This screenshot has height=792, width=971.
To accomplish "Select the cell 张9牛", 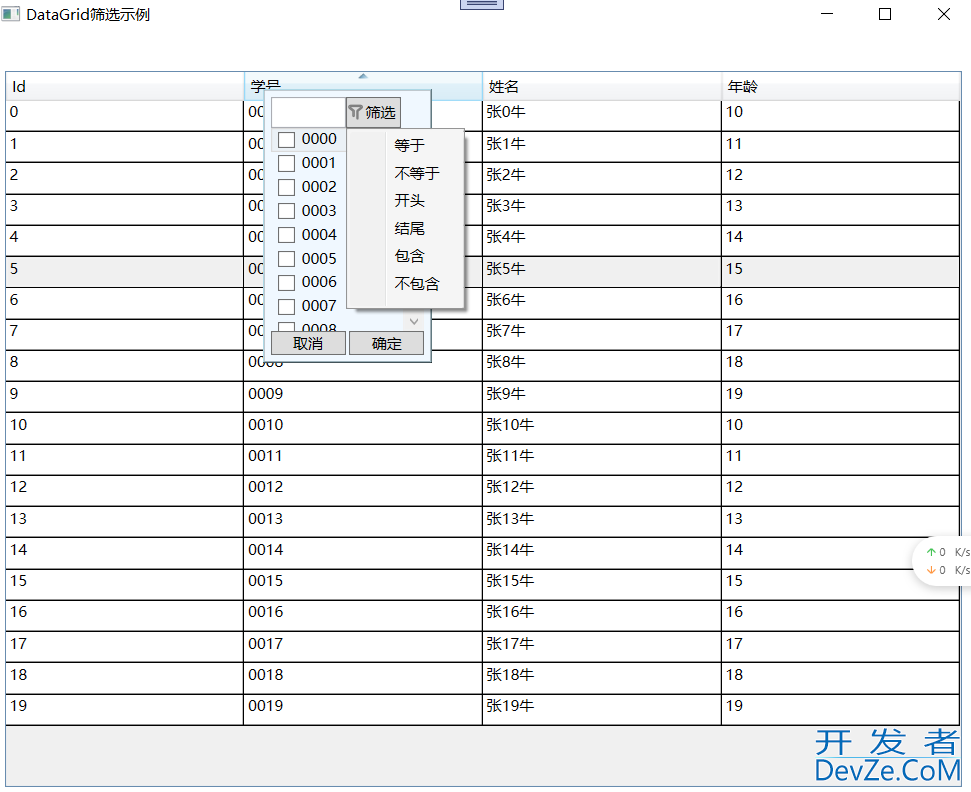I will coord(602,398).
